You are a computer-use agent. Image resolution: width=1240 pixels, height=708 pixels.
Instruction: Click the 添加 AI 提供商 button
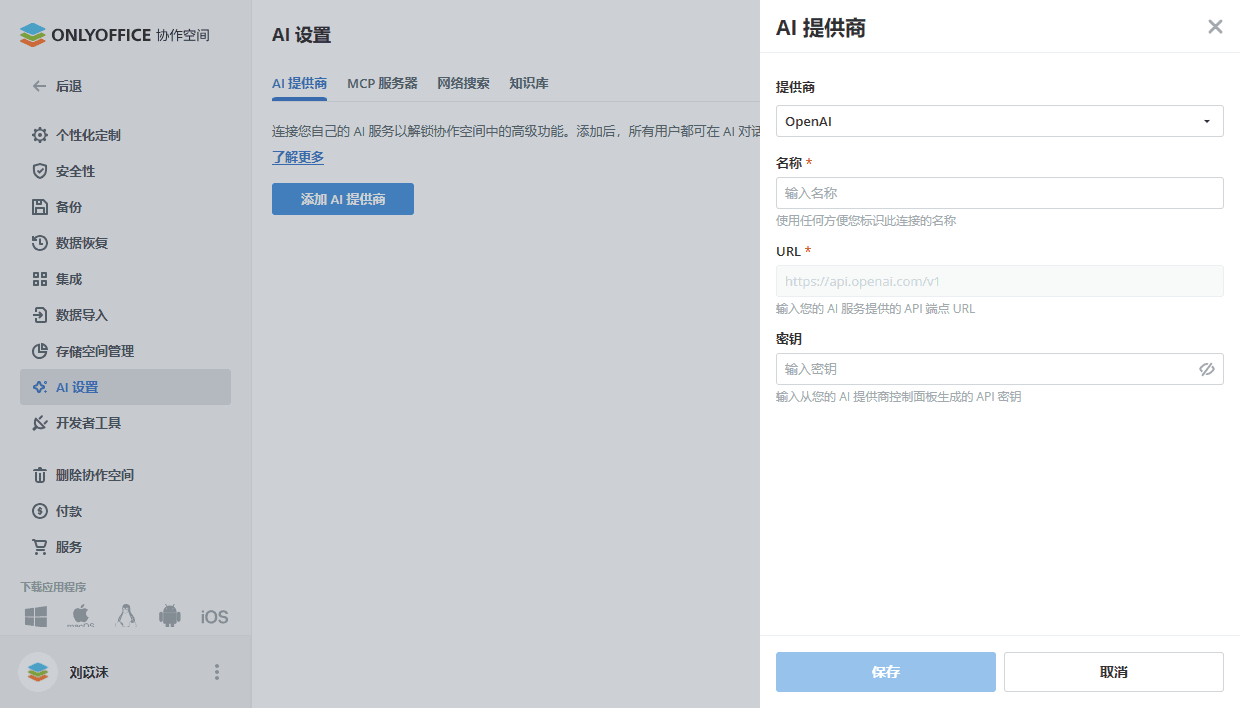pos(342,199)
